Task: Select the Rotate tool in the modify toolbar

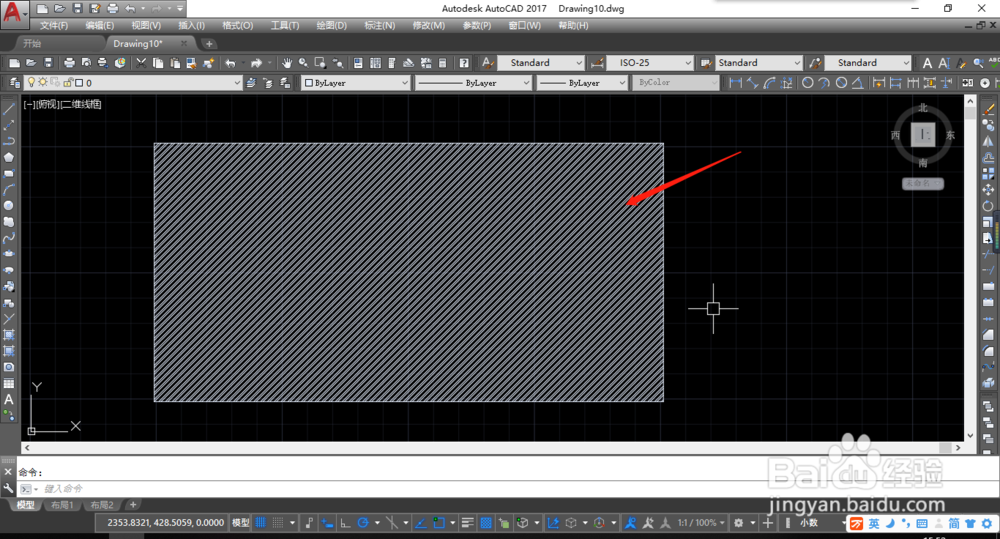Action: 989,205
